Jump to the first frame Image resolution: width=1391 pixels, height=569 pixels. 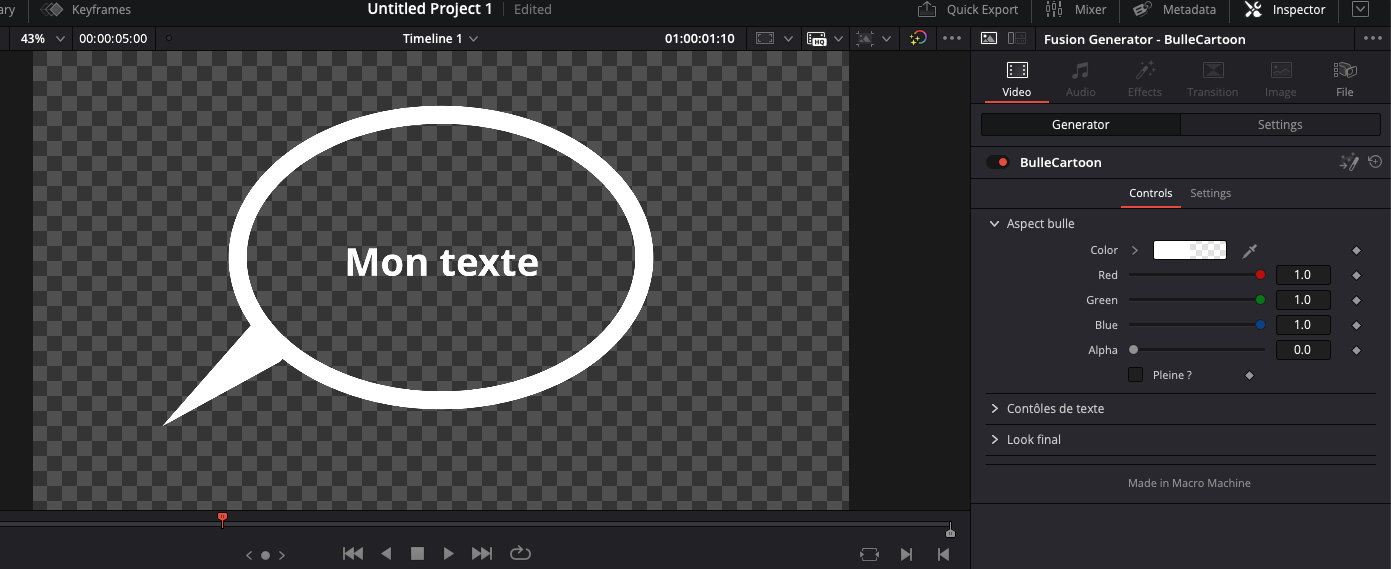(x=352, y=553)
